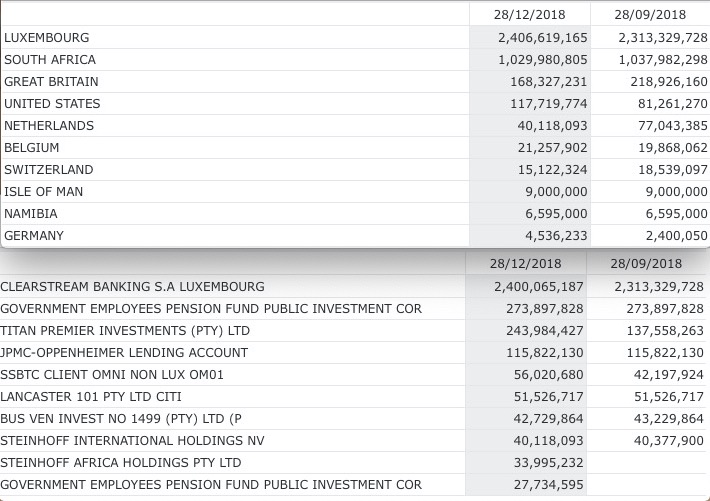Click the South Africa value 1,029,980,805
Screen dimensions: 710x501
tap(542, 60)
